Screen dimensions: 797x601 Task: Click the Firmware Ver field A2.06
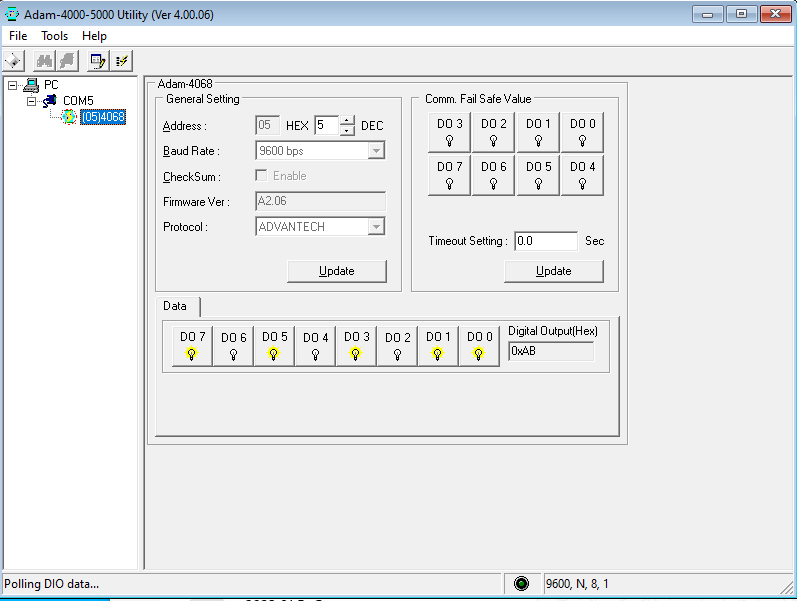[x=320, y=201]
